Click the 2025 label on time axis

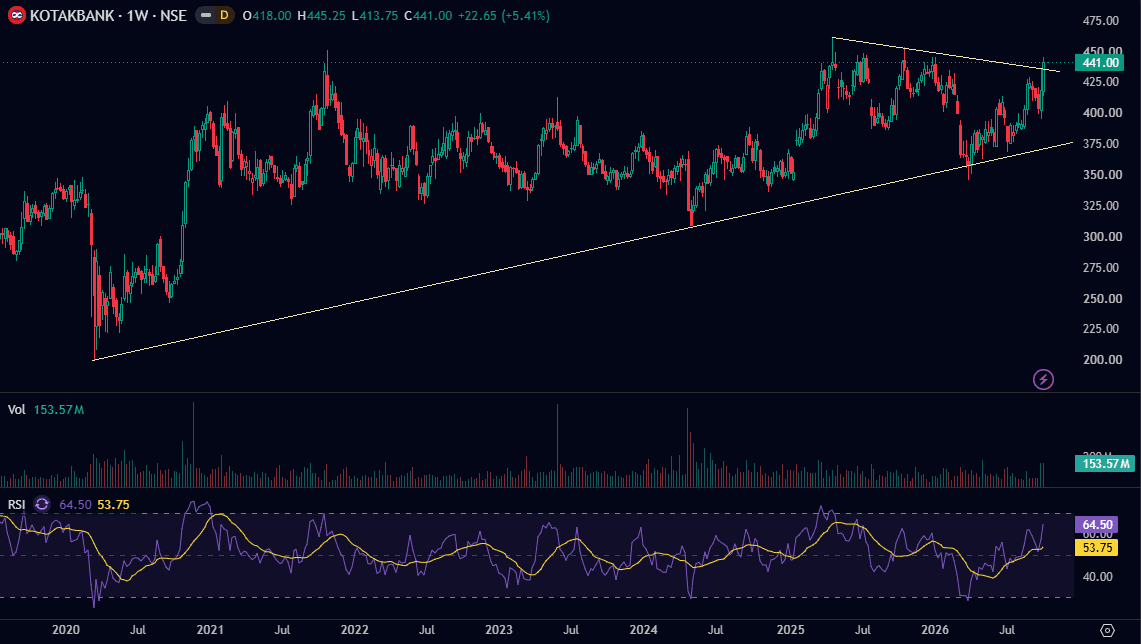(x=790, y=629)
